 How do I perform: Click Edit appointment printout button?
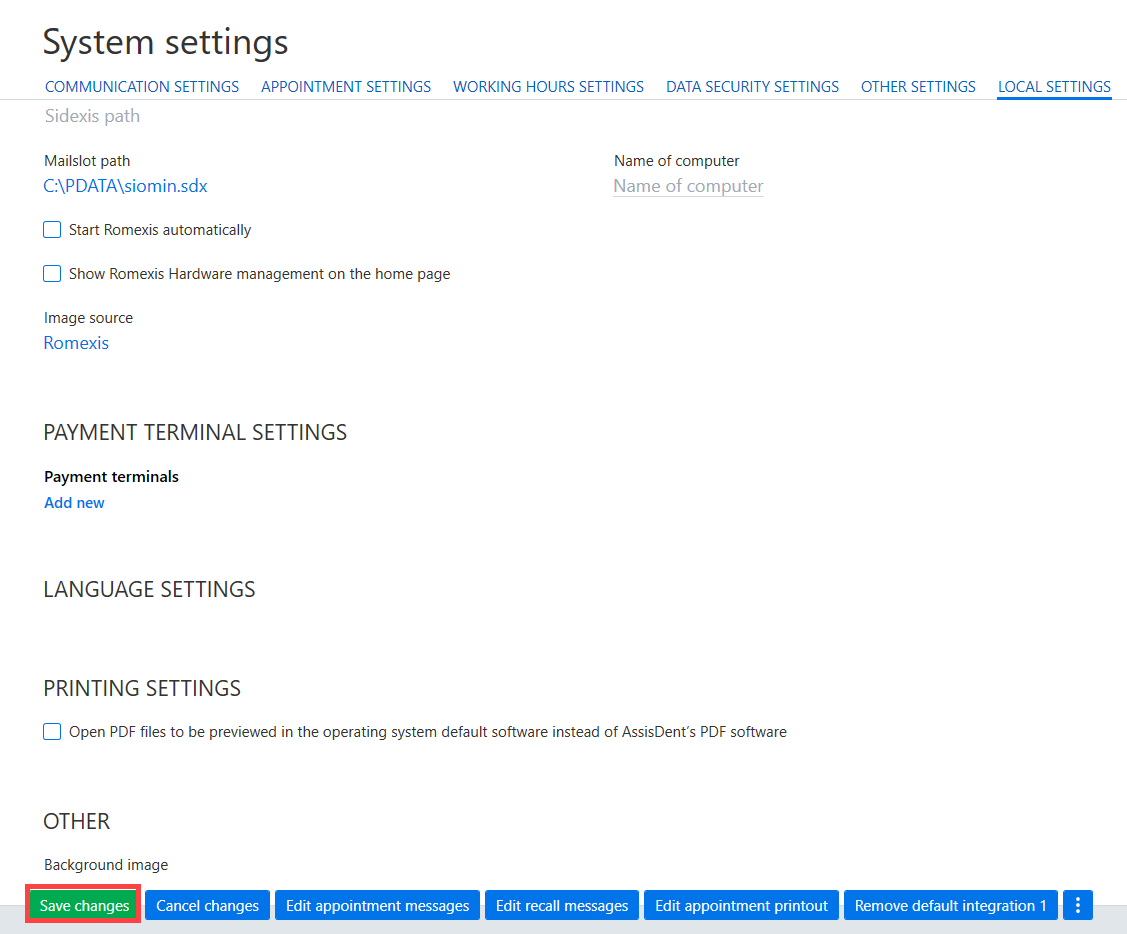tap(741, 905)
